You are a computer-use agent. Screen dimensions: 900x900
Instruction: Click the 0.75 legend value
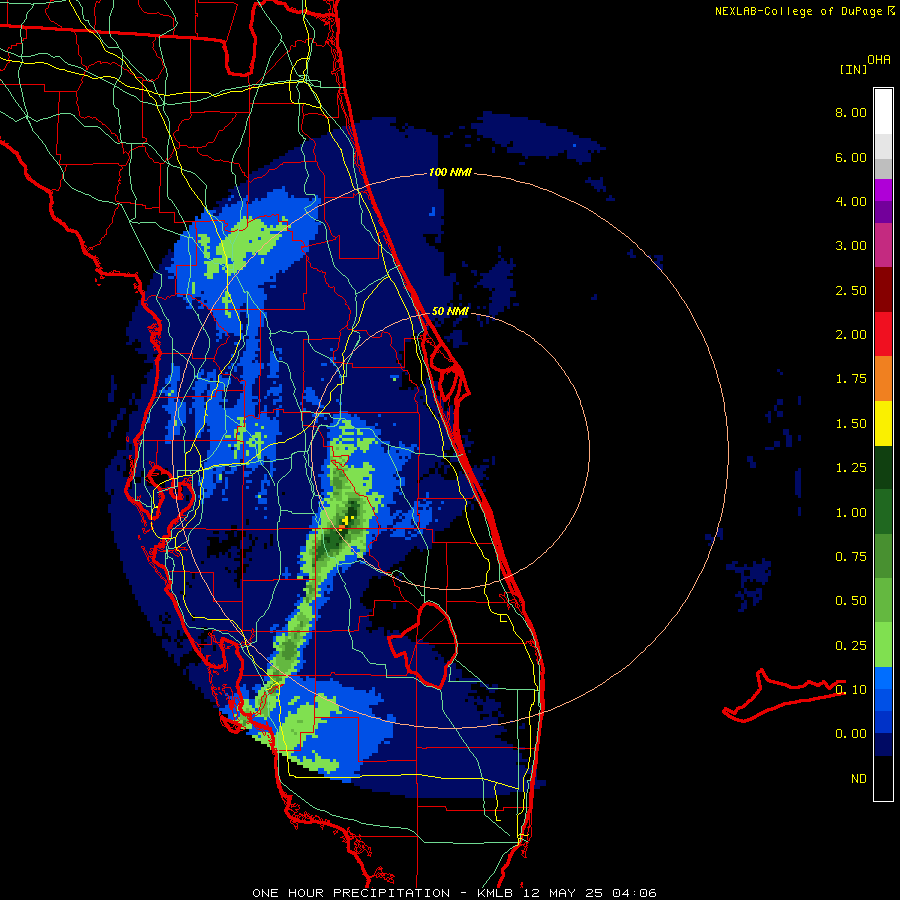tap(851, 557)
